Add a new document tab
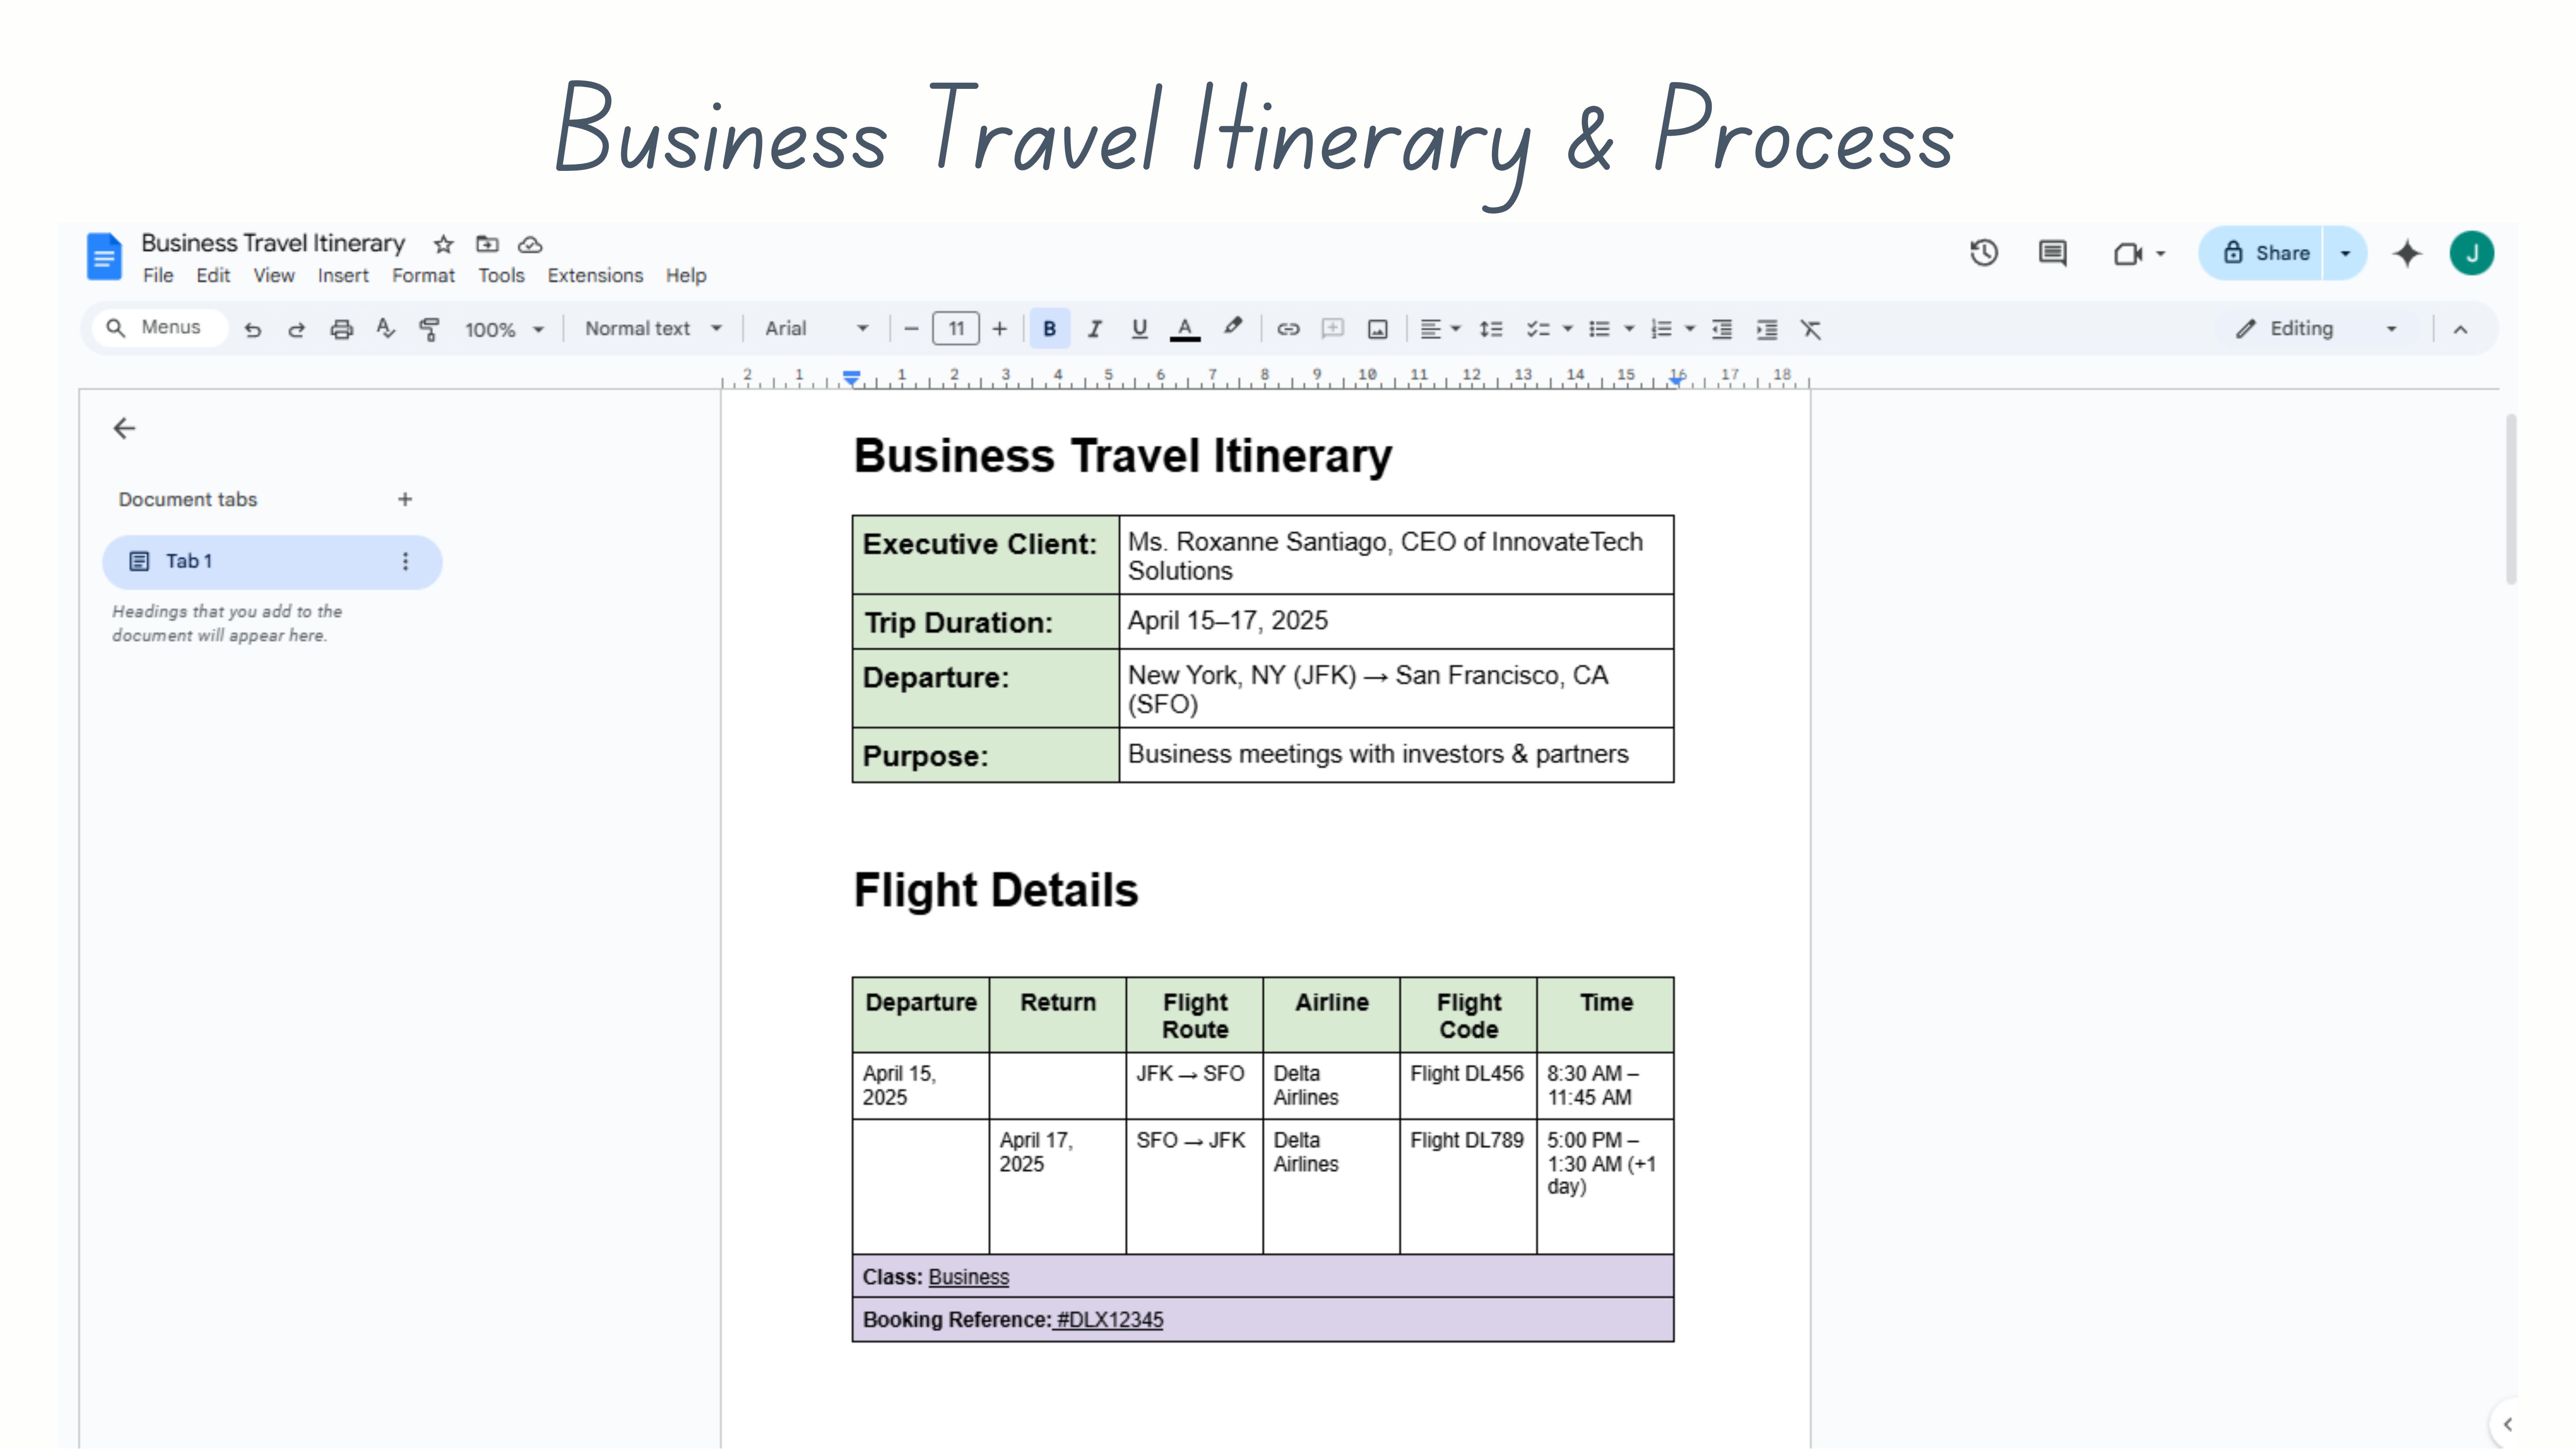The image size is (2576, 1449). 405,499
